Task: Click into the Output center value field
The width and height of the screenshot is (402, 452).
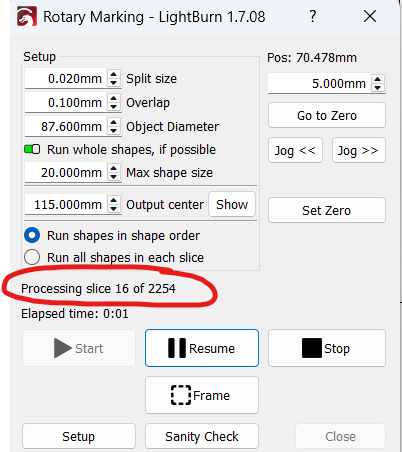Action: tap(66, 204)
